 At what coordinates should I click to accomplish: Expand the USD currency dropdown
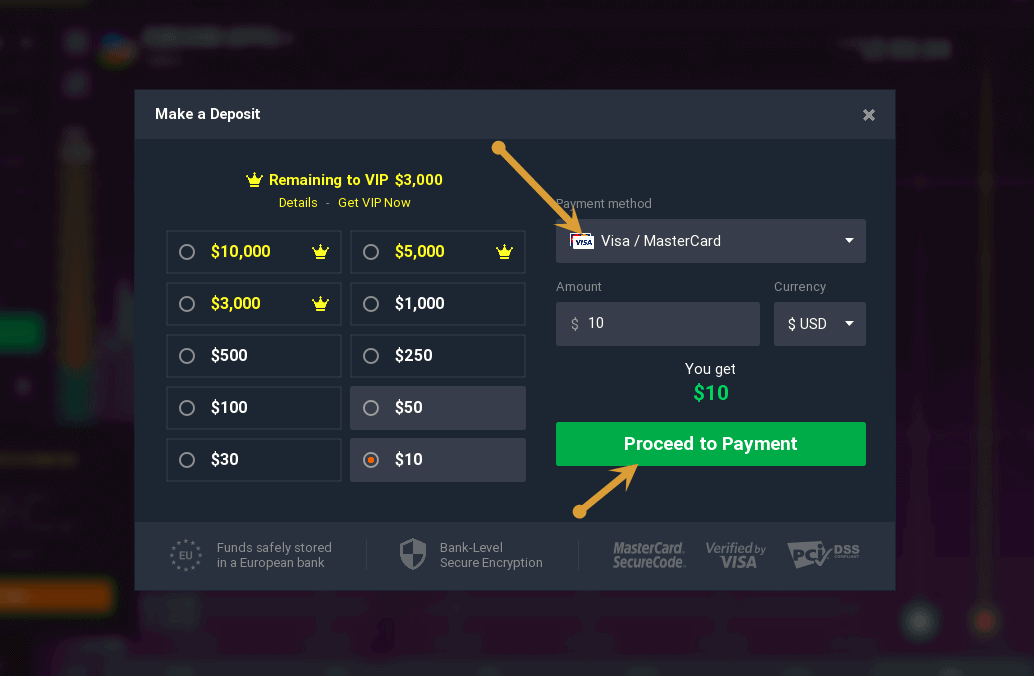pyautogui.click(x=820, y=324)
